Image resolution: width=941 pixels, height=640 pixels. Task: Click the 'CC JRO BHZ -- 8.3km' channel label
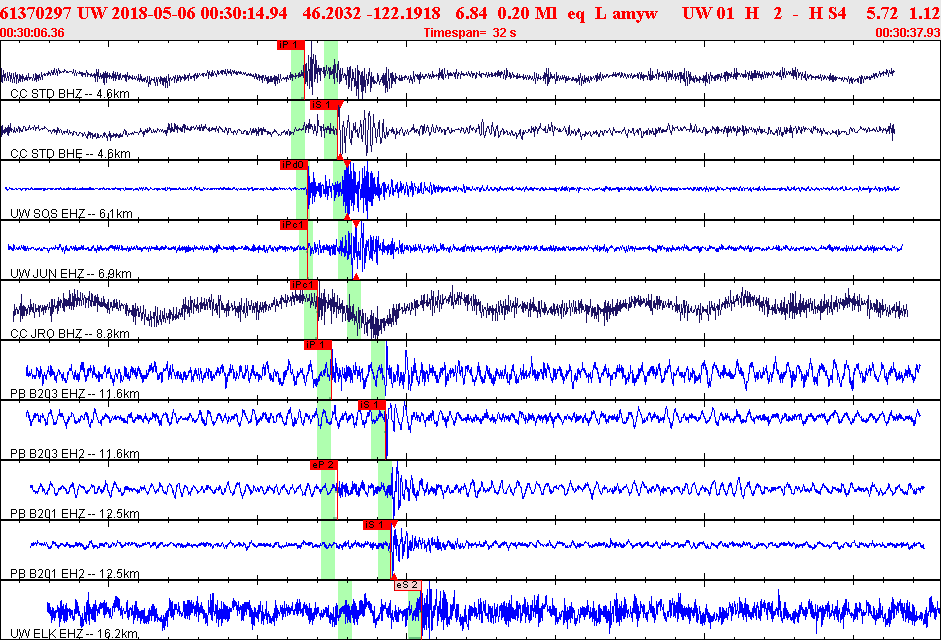point(70,334)
